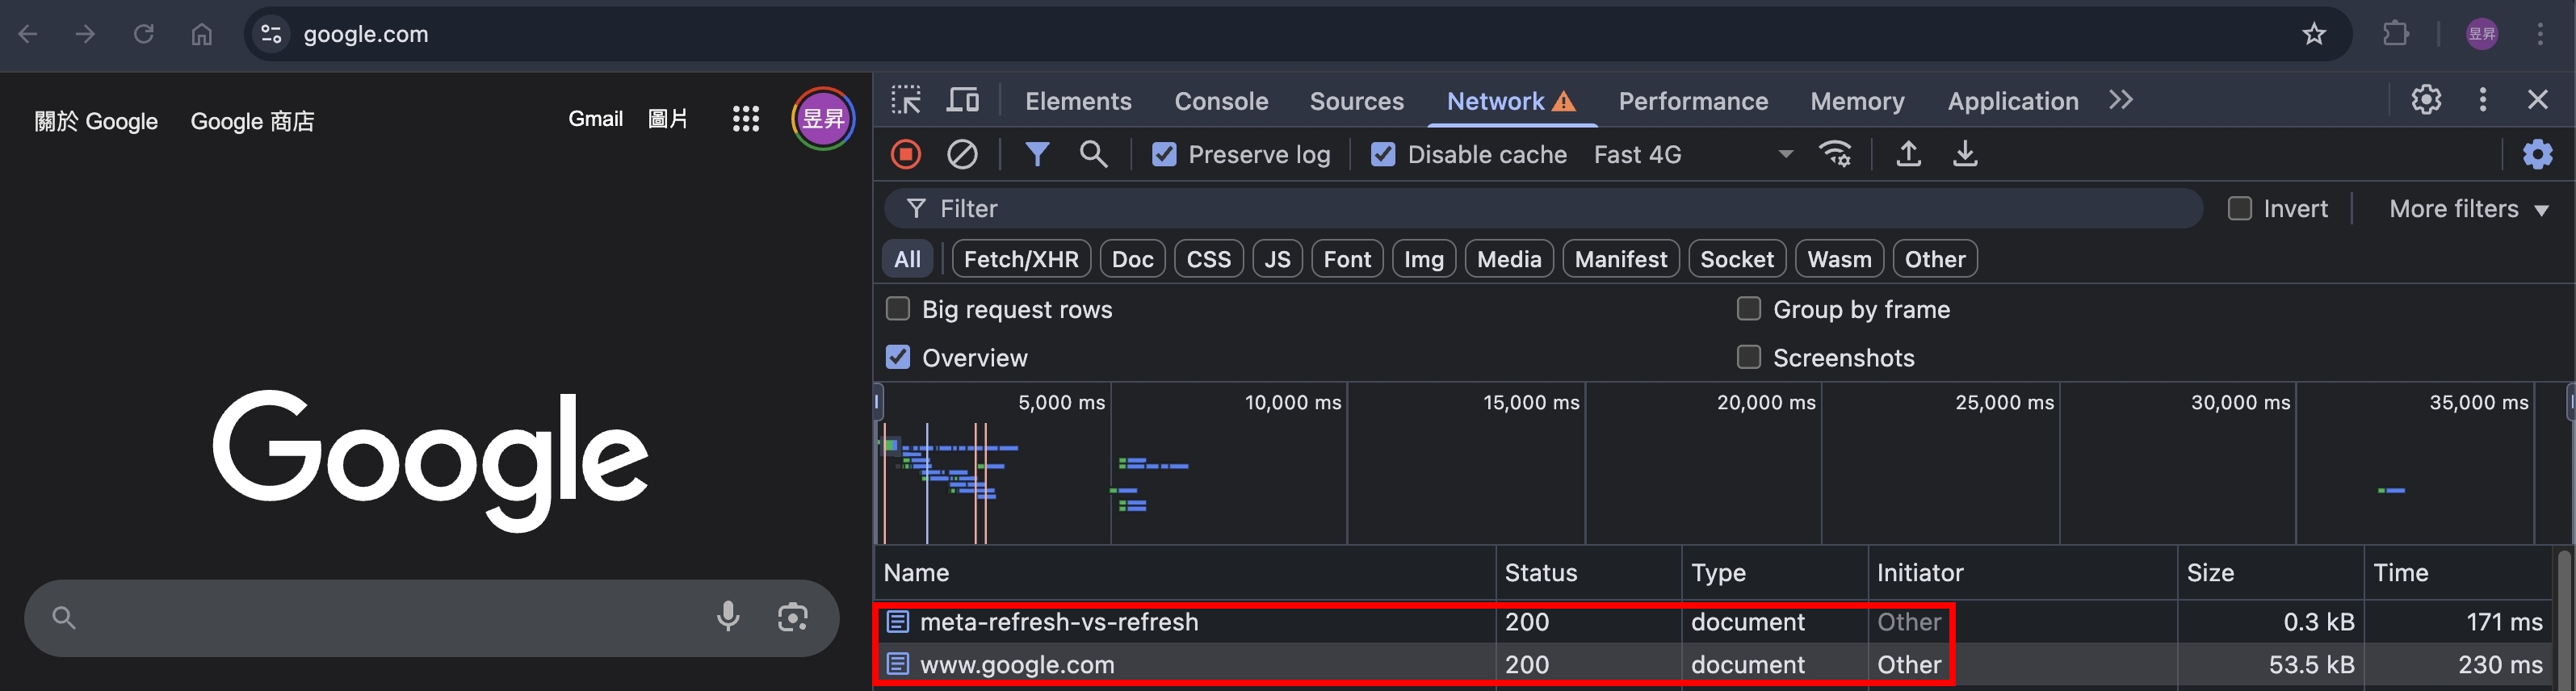Viewport: 2576px width, 691px height.
Task: Open network conditions wifi icon
Action: pos(1836,154)
